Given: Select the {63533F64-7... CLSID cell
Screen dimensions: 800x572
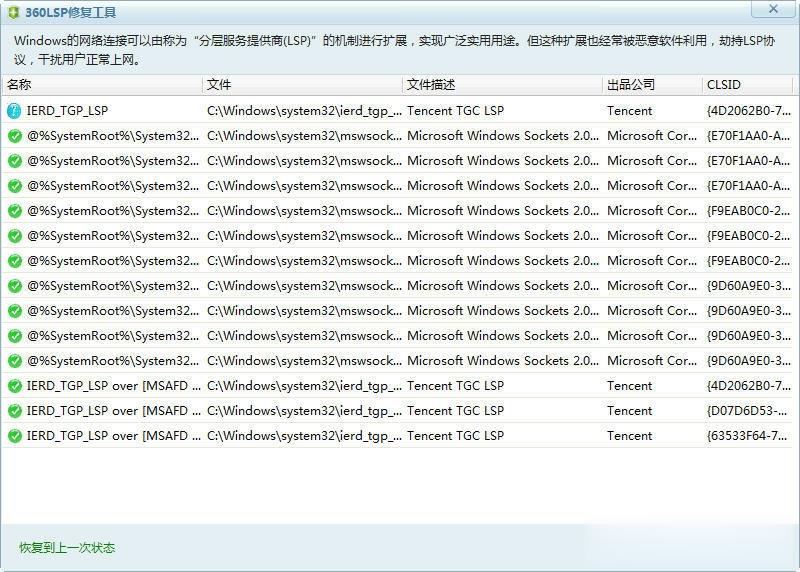Looking at the screenshot, I should (x=747, y=436).
